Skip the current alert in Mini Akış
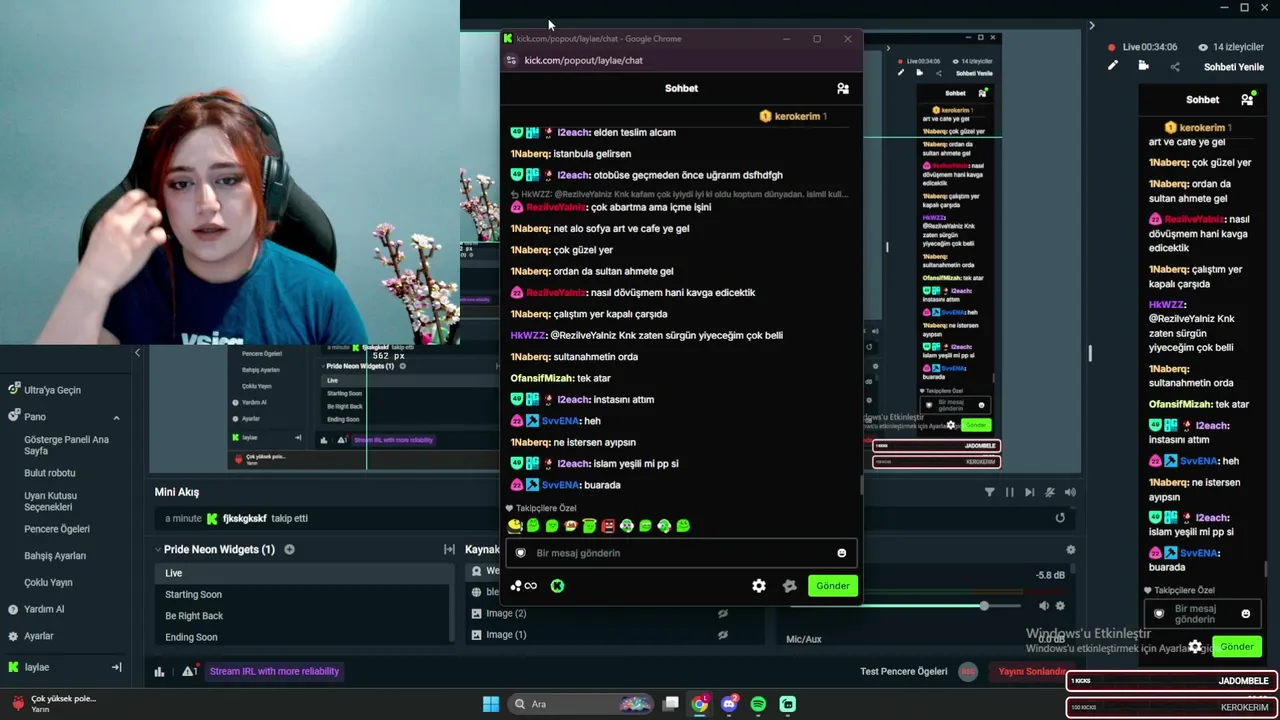Screen dimensions: 1280x720 (x=1029, y=492)
